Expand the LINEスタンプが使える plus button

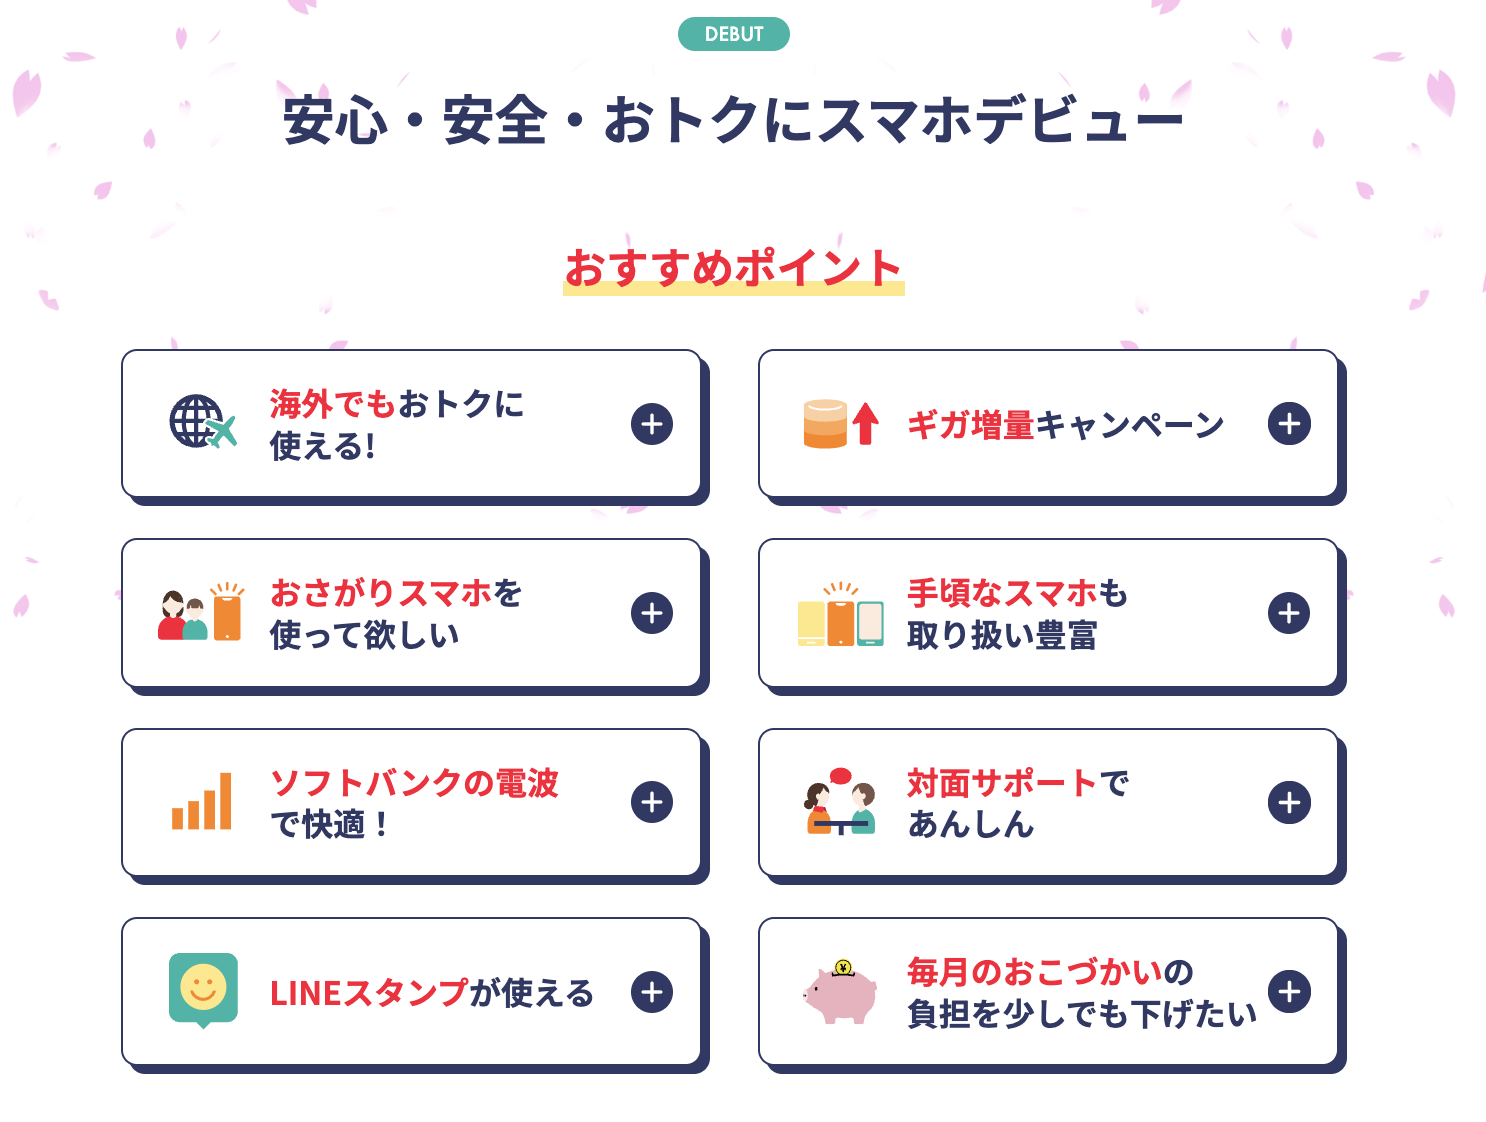(x=652, y=992)
